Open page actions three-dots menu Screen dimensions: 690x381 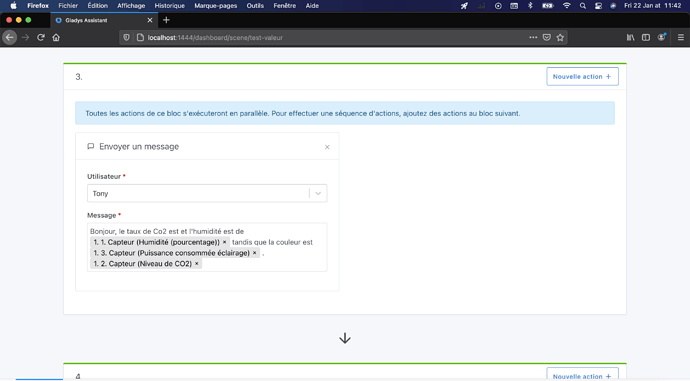coord(533,37)
